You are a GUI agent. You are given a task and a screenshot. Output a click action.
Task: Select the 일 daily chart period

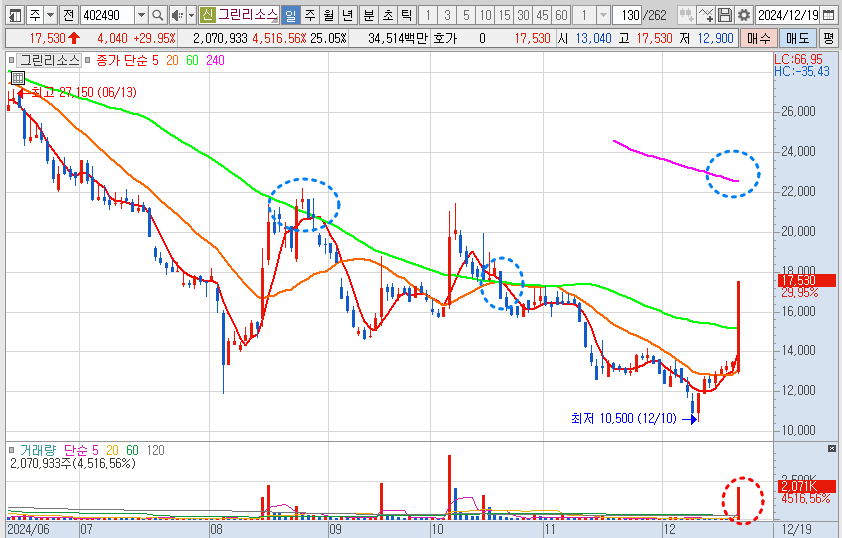point(291,15)
